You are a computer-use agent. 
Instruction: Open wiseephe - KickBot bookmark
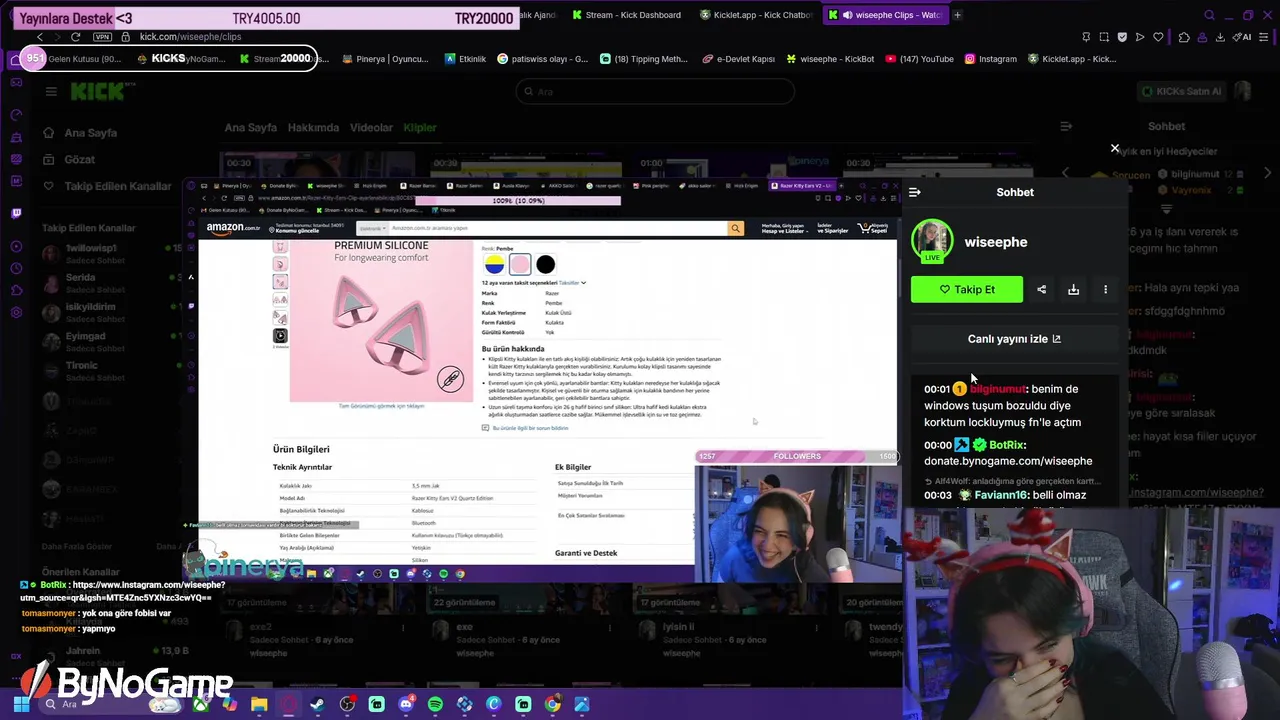830,59
